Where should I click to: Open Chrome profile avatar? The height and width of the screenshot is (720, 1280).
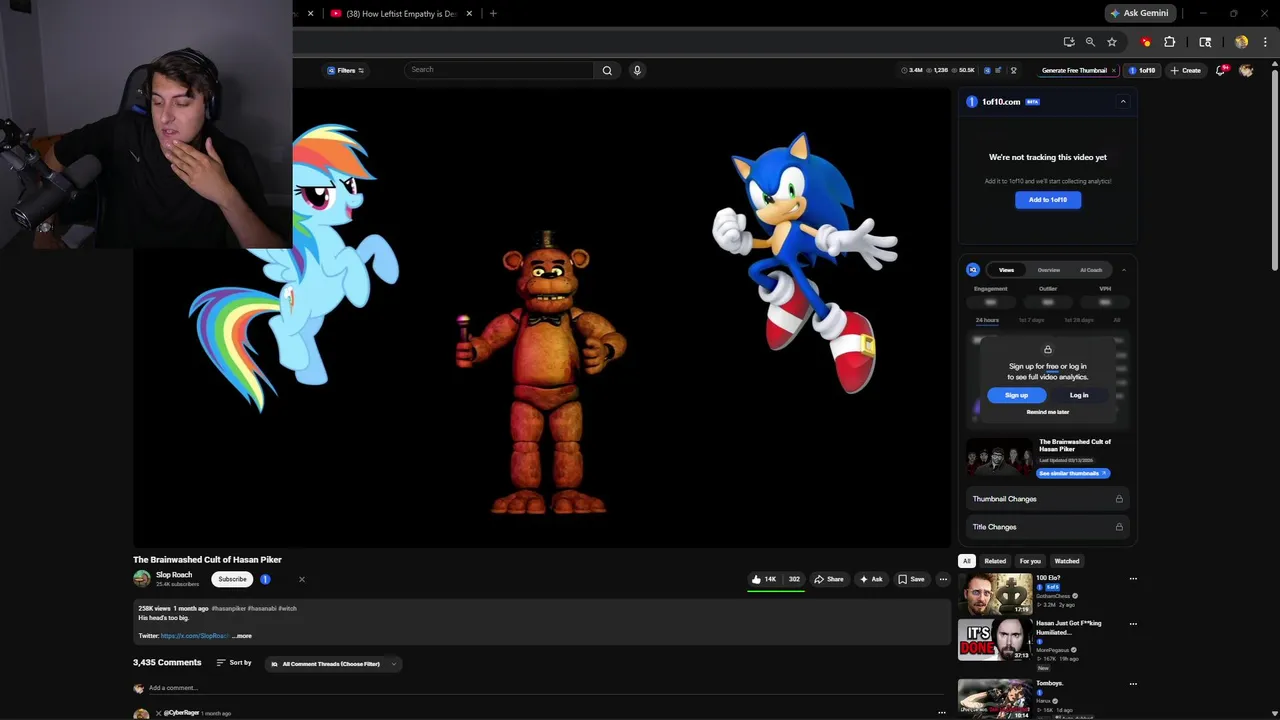(x=1241, y=42)
